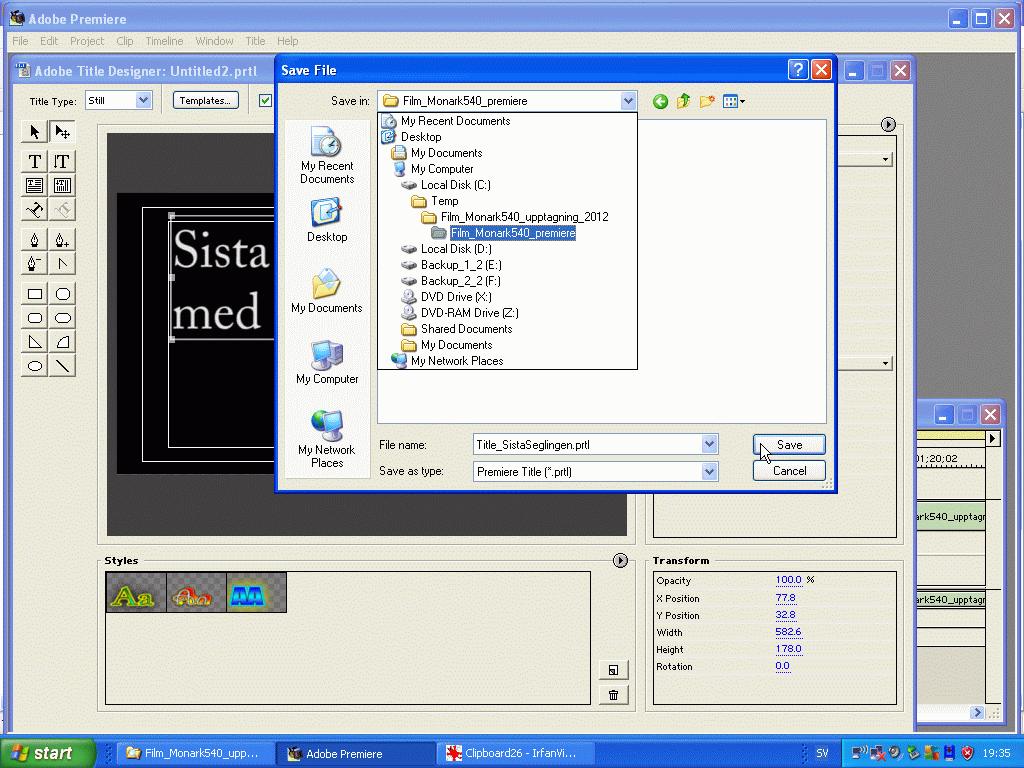Toggle the checkbox next to Templates button

pyautogui.click(x=265, y=101)
